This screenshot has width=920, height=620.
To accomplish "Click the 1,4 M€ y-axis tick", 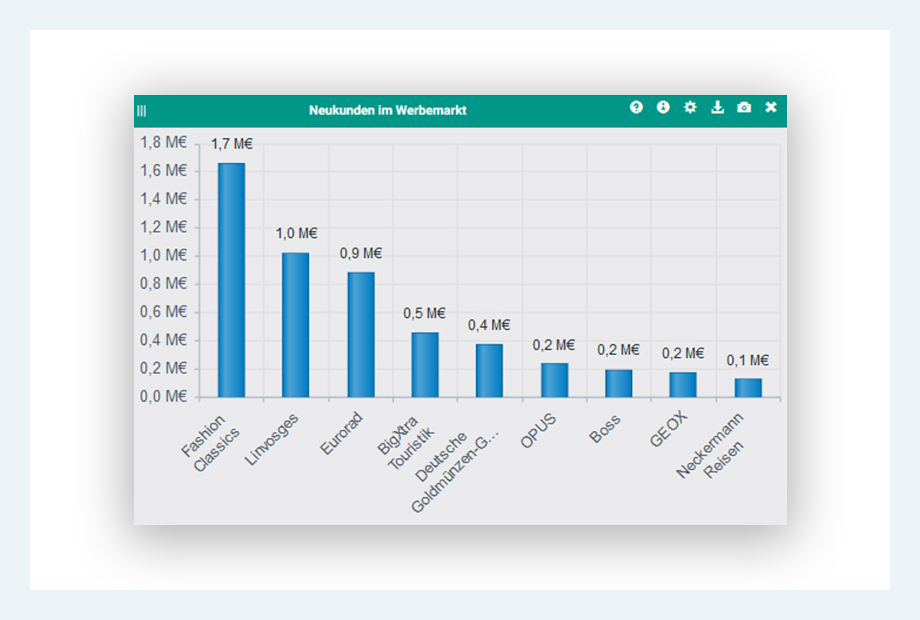I will pos(163,199).
